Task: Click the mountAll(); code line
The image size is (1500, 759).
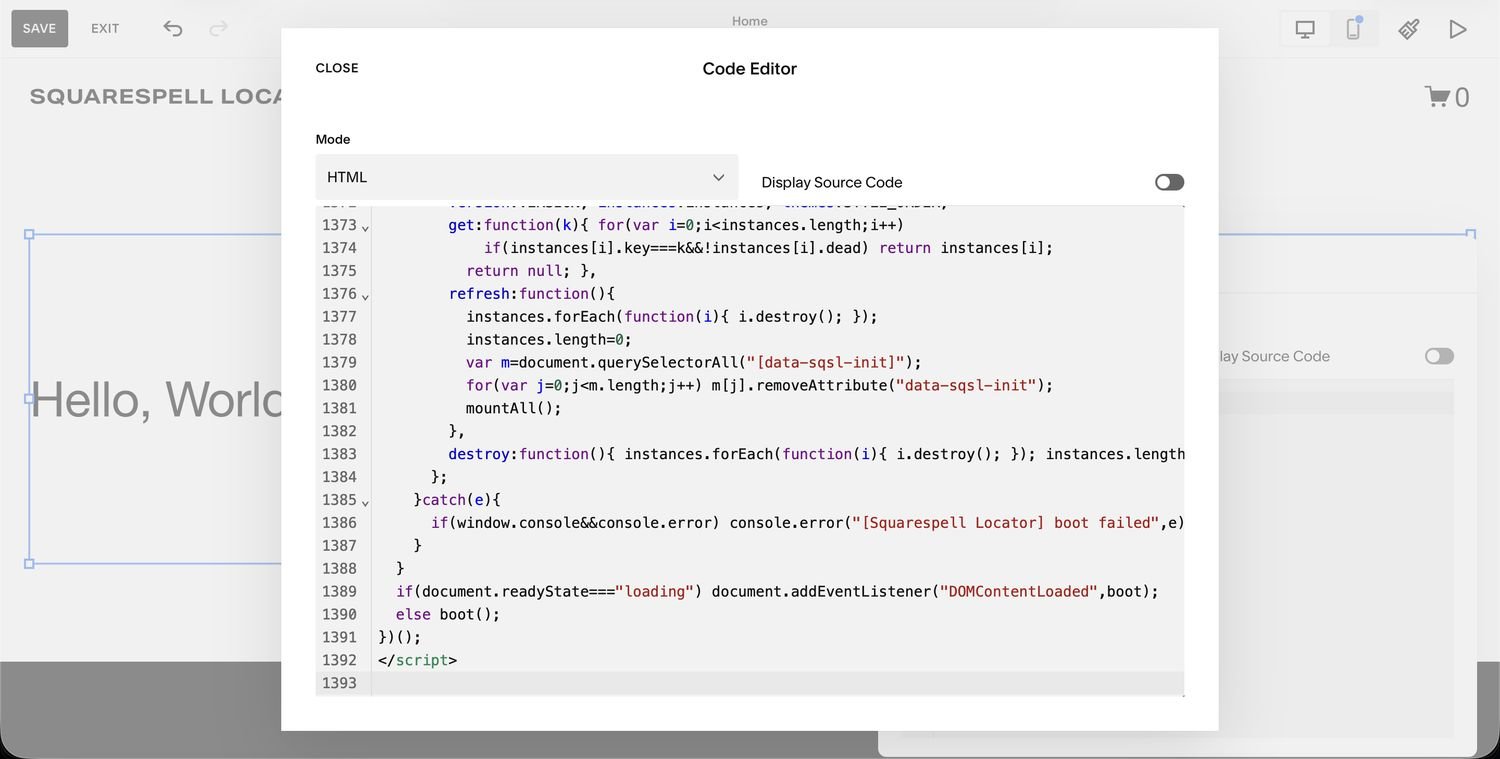Action: (513, 408)
